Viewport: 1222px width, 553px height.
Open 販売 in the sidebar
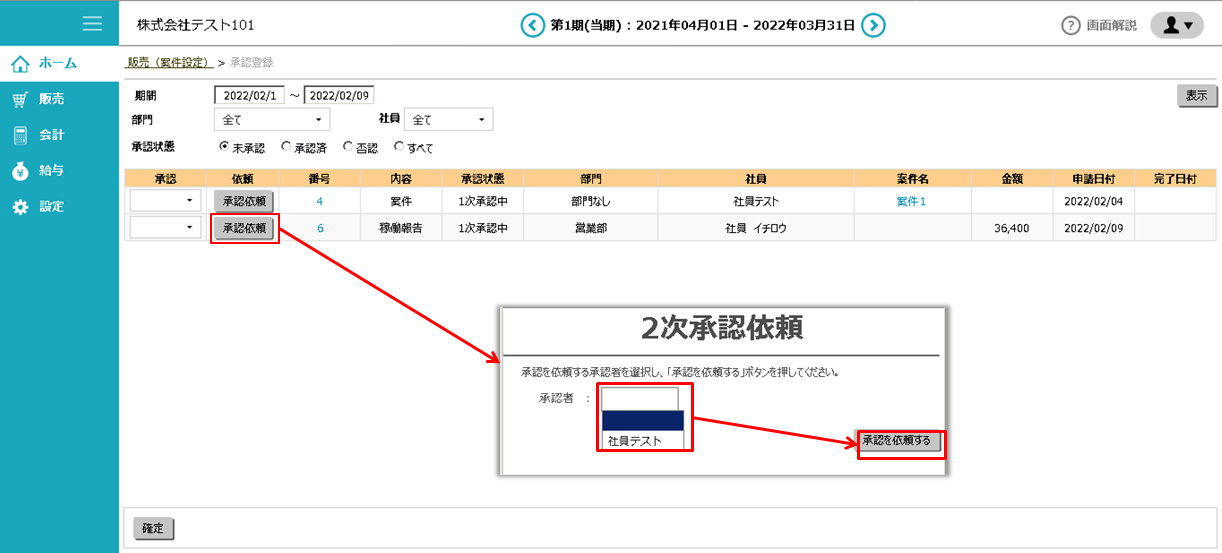51,99
